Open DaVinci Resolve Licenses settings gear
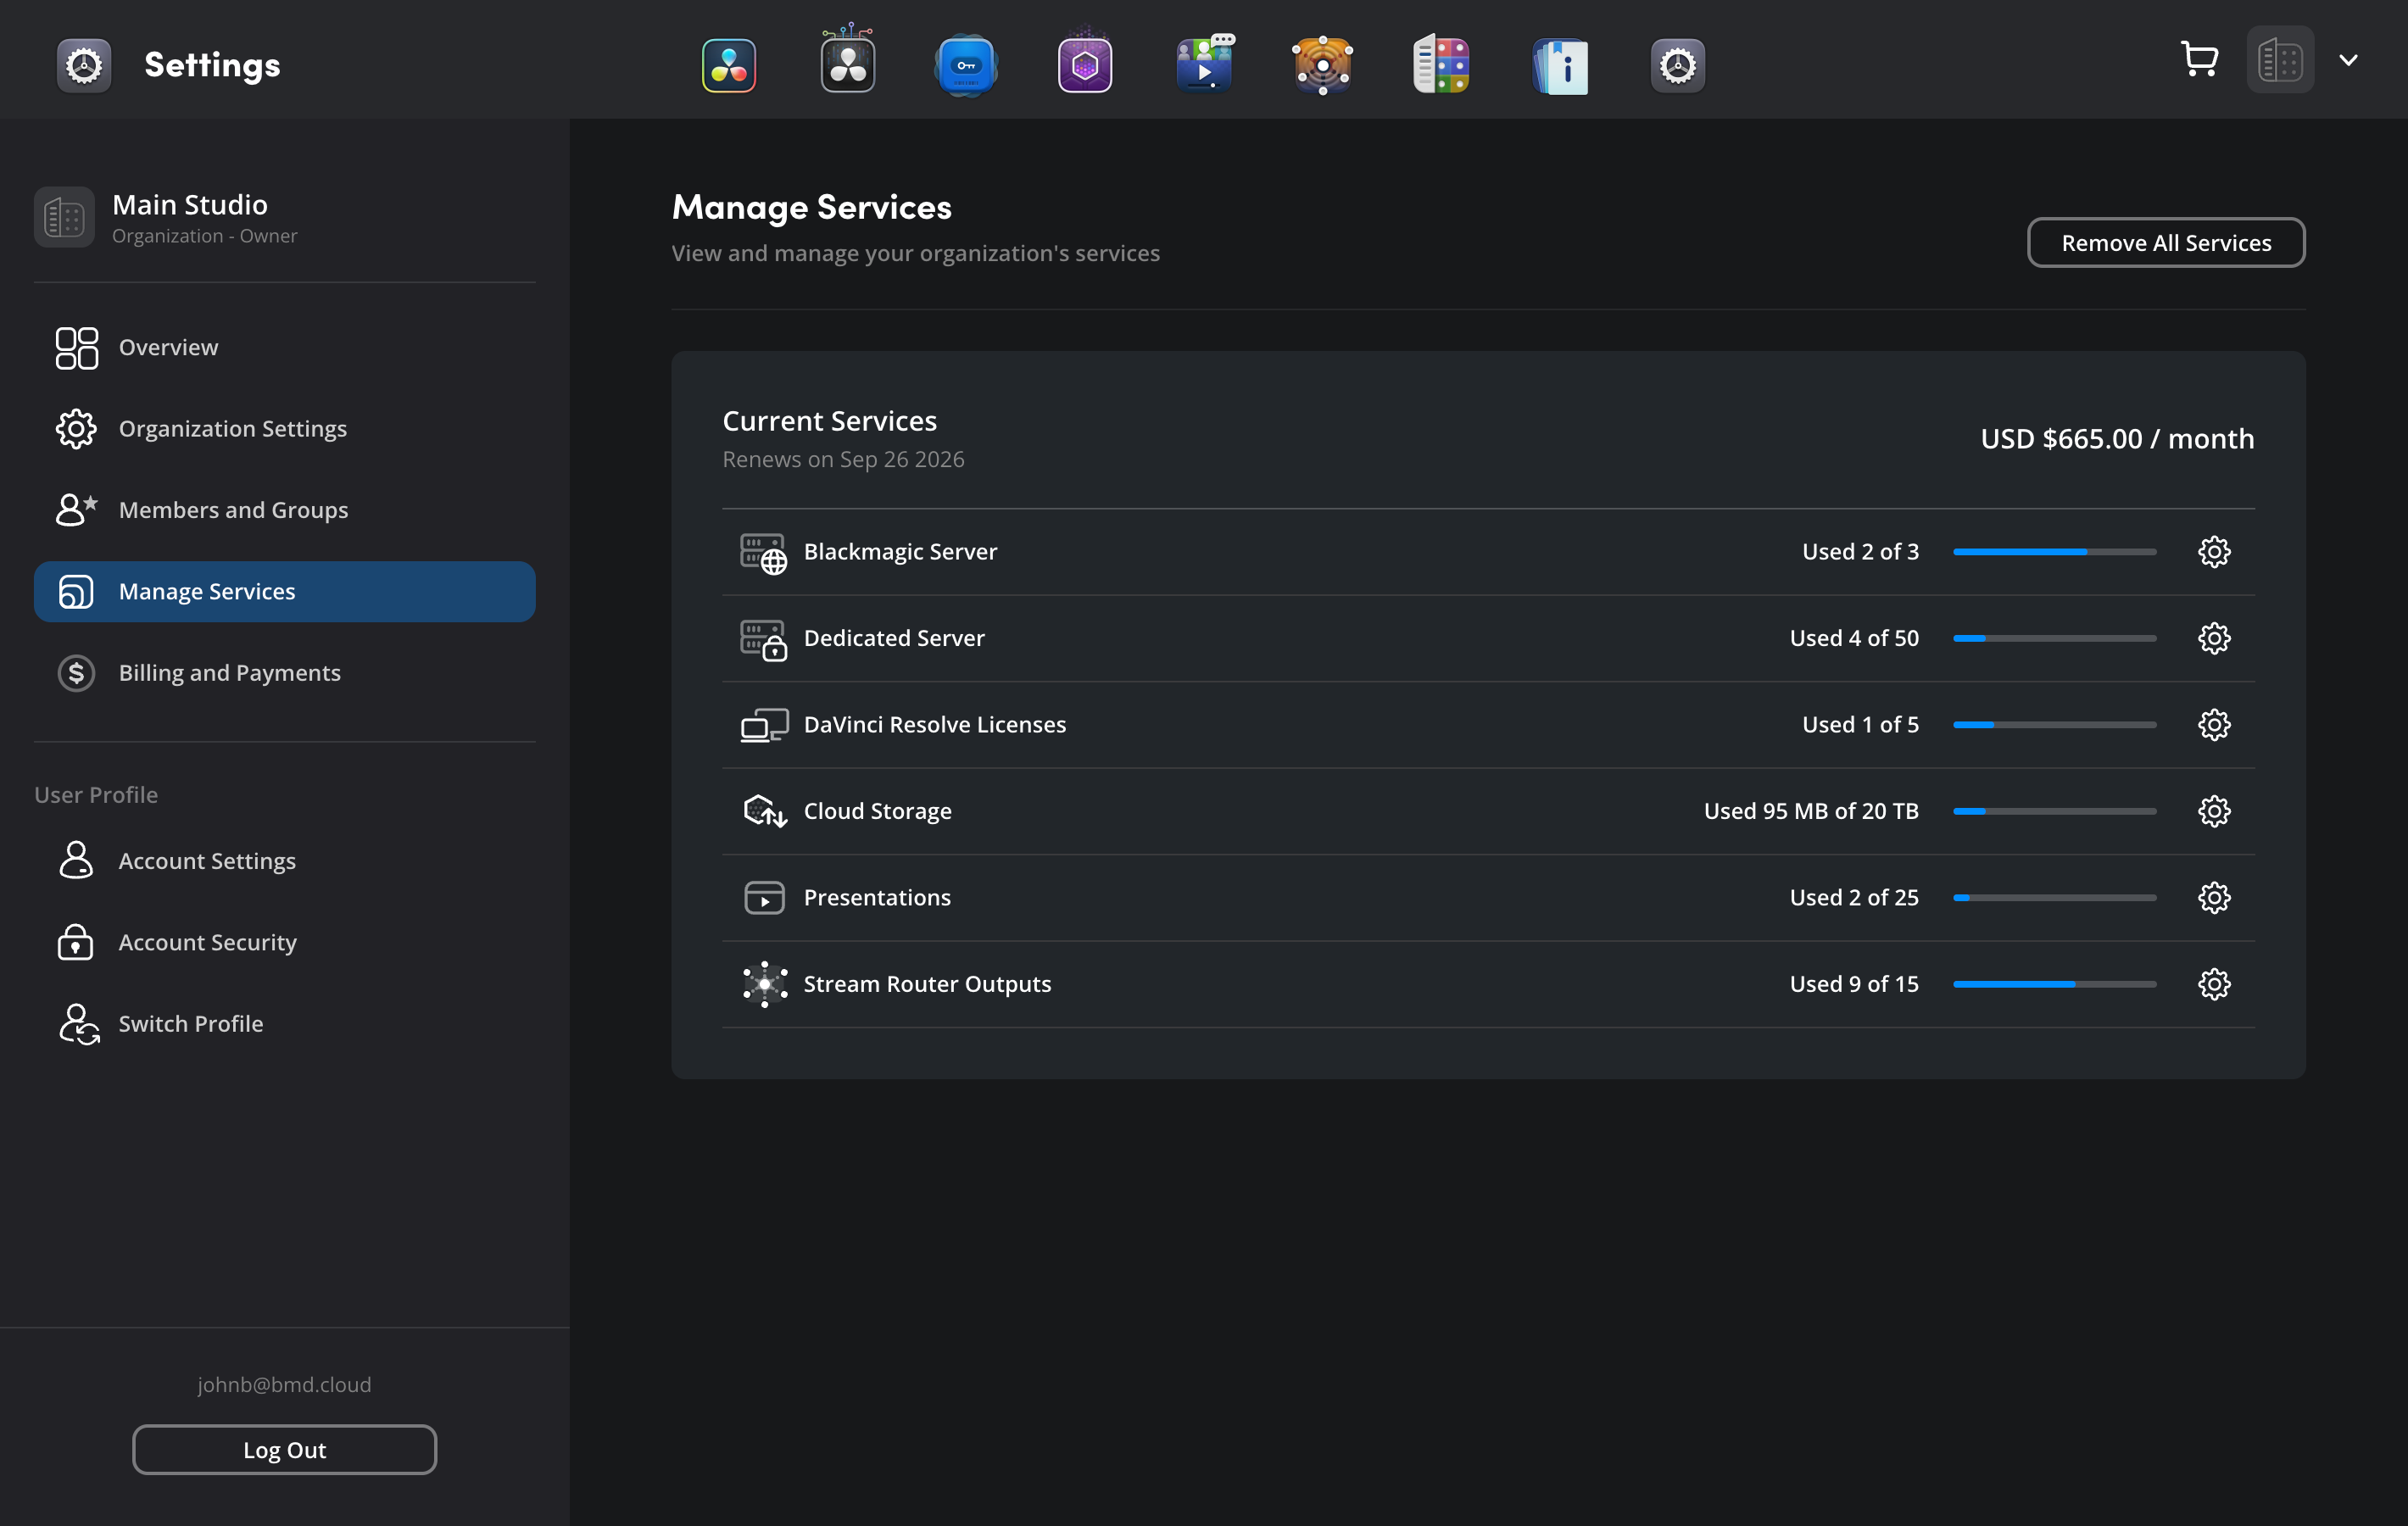The height and width of the screenshot is (1526, 2408). click(x=2214, y=725)
